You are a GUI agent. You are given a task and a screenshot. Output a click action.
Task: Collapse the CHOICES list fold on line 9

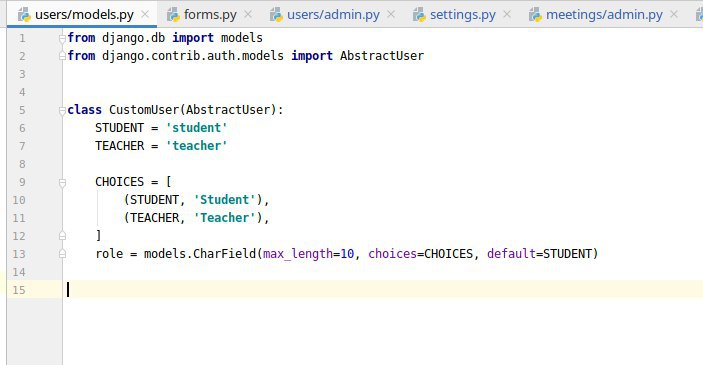[62, 182]
